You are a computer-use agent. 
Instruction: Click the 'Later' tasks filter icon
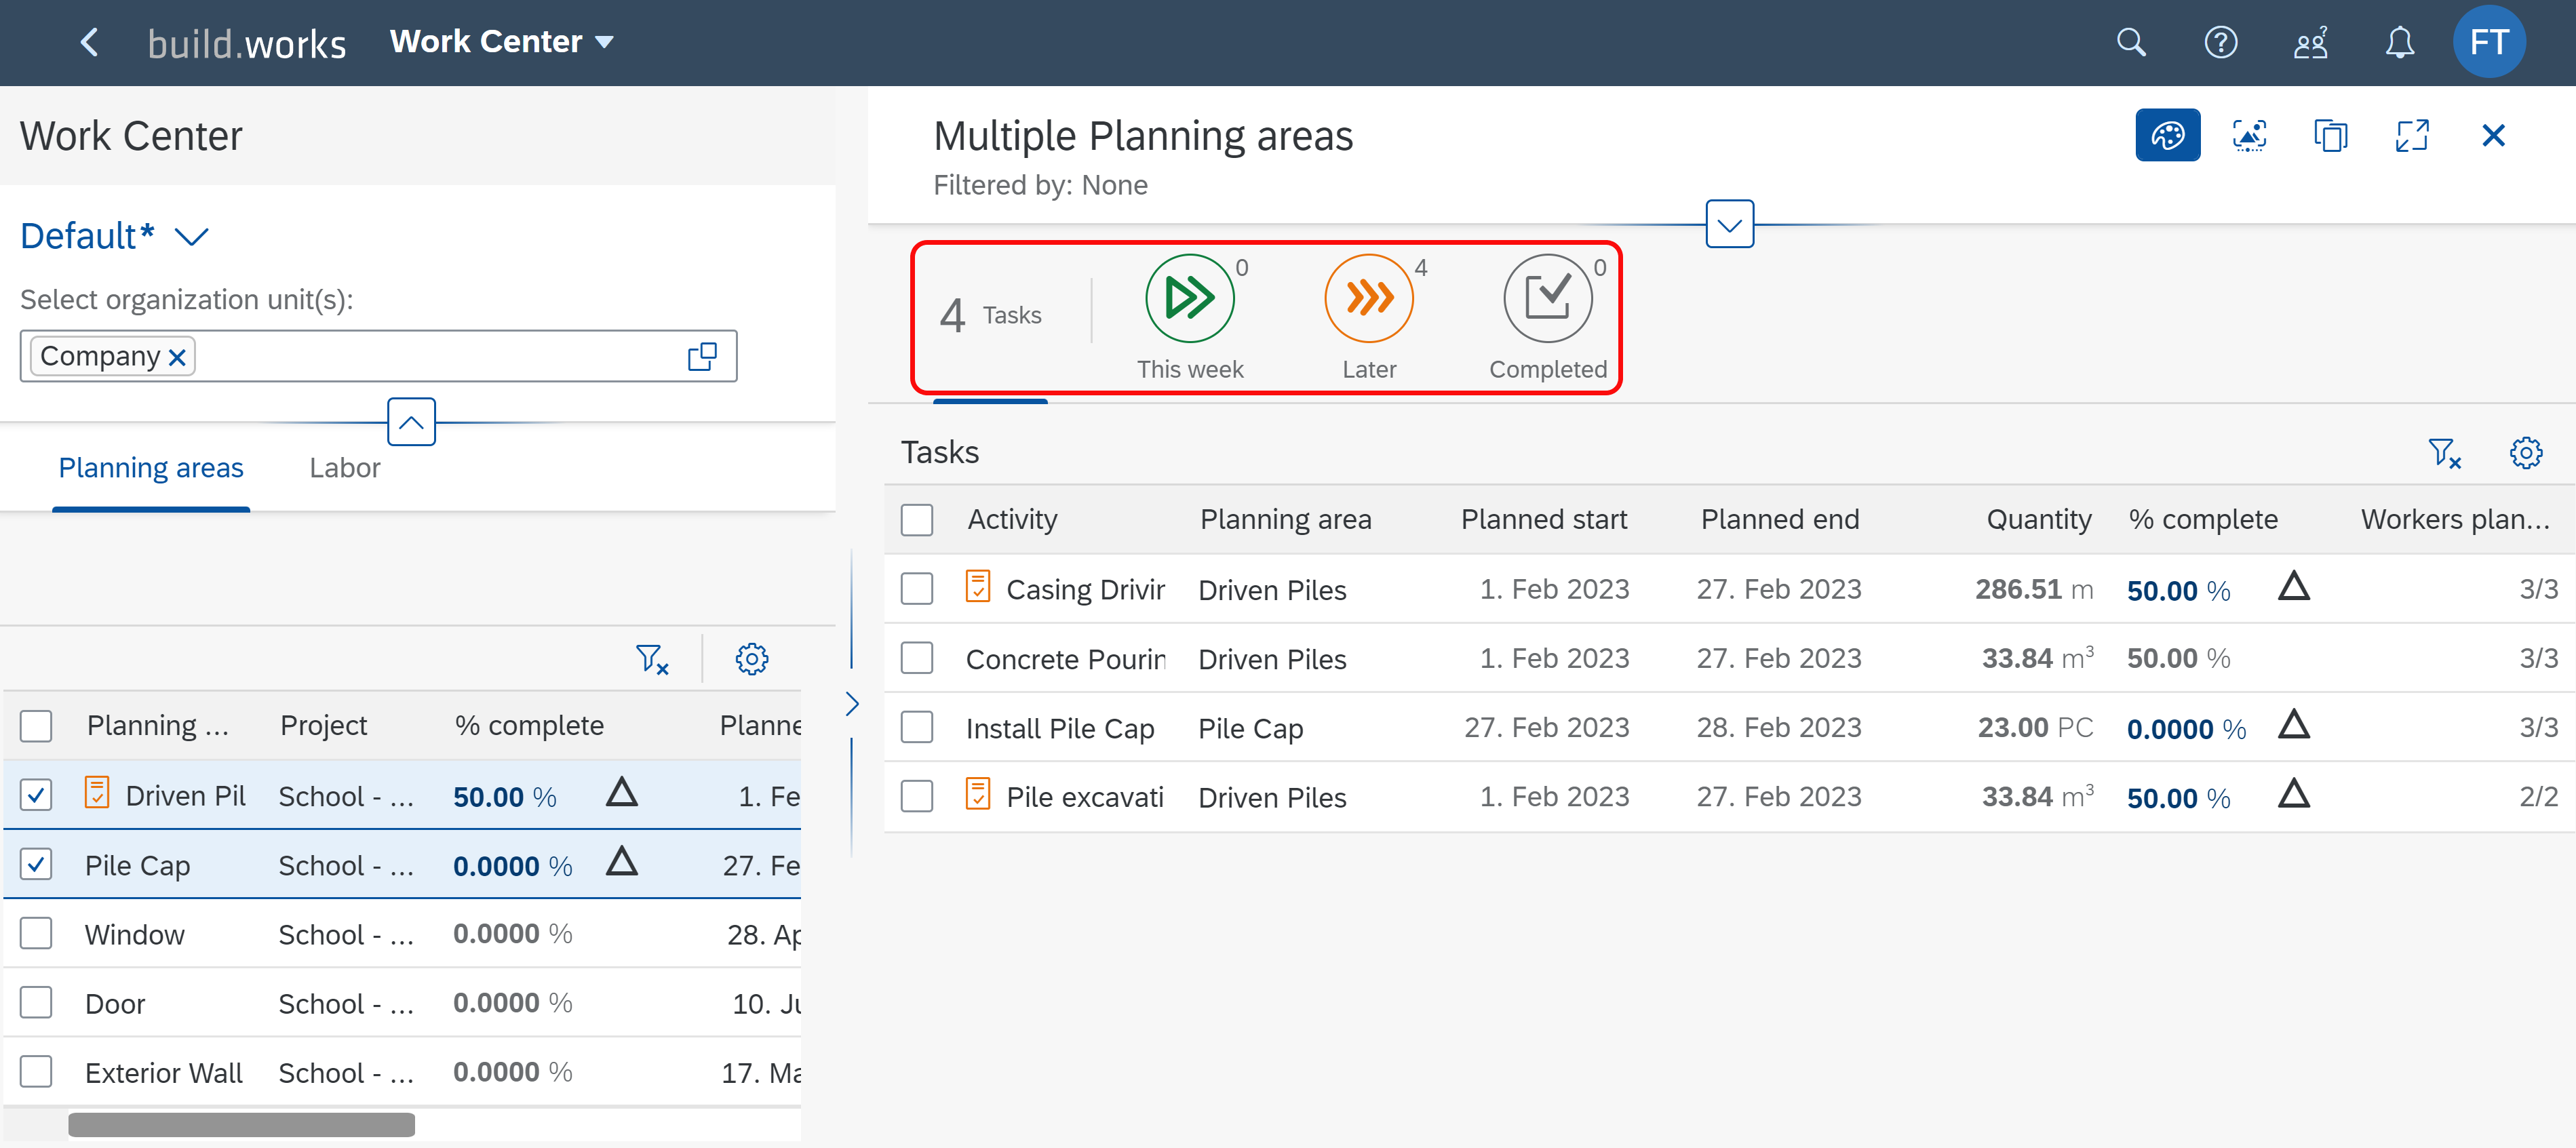1368,298
